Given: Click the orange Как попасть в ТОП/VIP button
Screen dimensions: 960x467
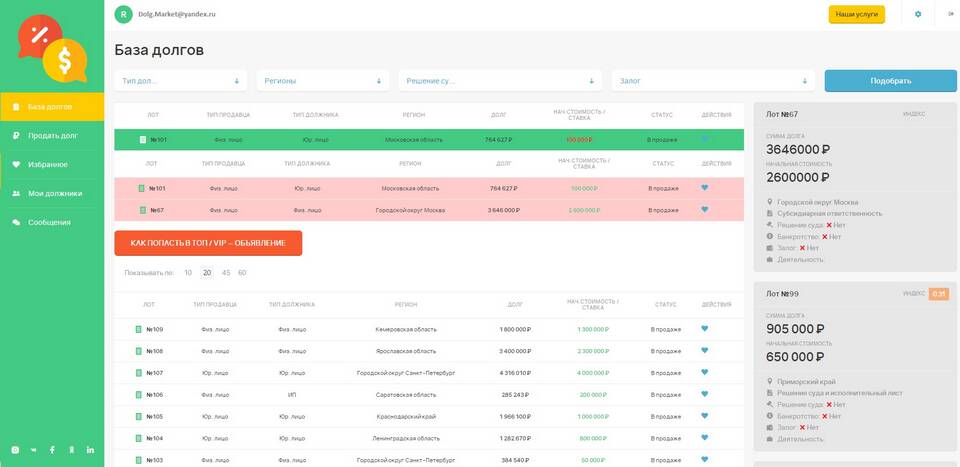Looking at the screenshot, I should [208, 243].
